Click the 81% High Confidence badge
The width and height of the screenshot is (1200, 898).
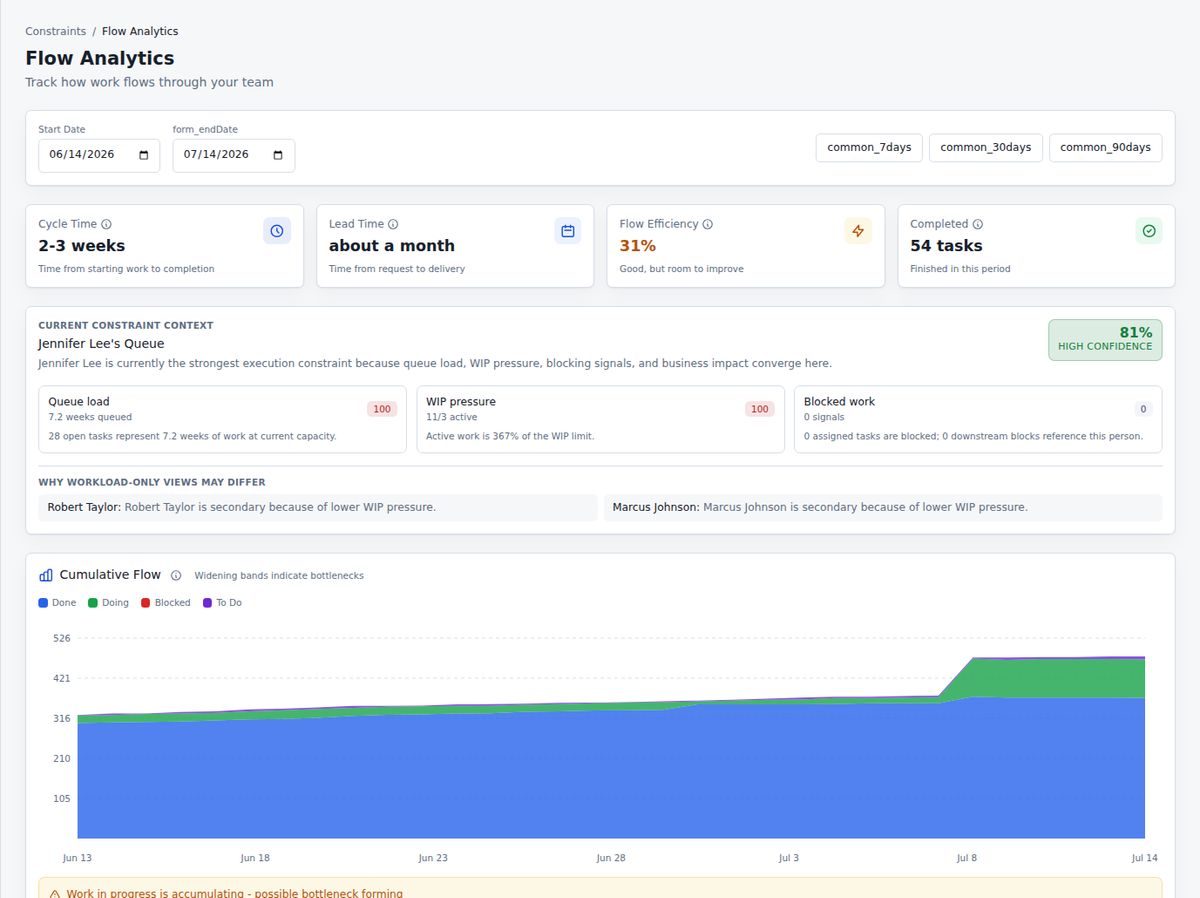point(1105,340)
